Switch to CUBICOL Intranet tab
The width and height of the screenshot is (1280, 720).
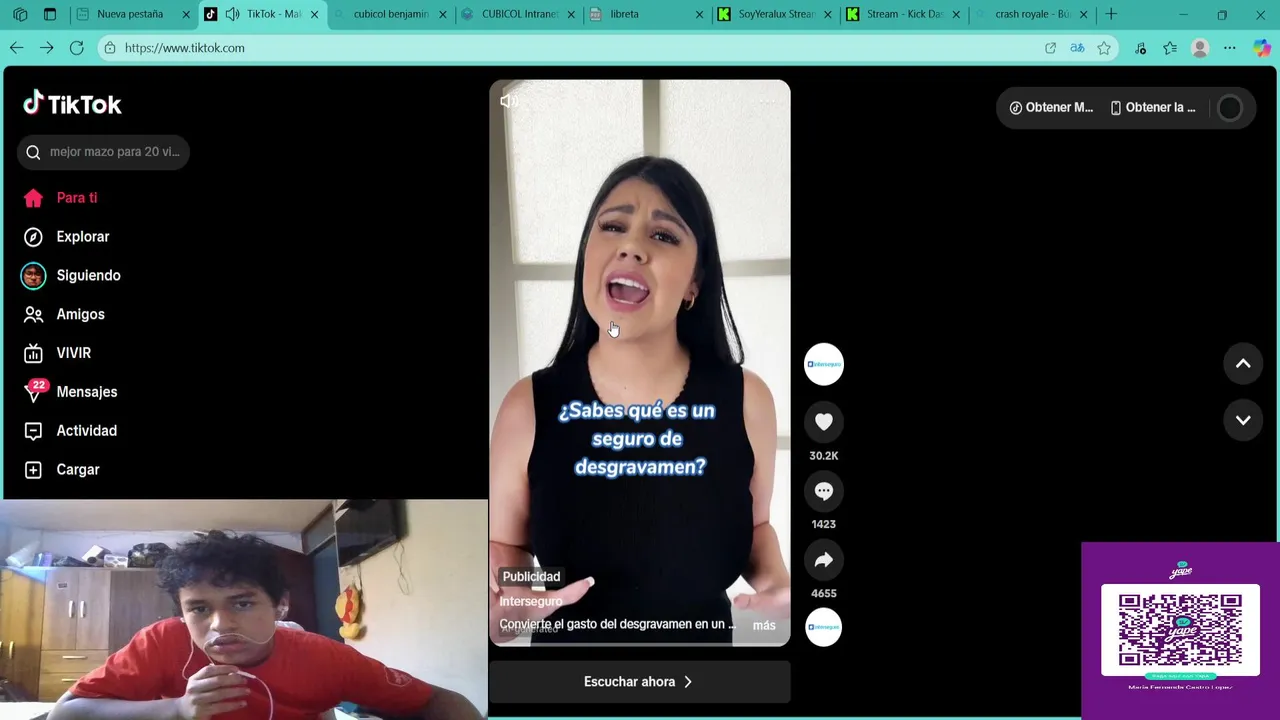(x=518, y=14)
